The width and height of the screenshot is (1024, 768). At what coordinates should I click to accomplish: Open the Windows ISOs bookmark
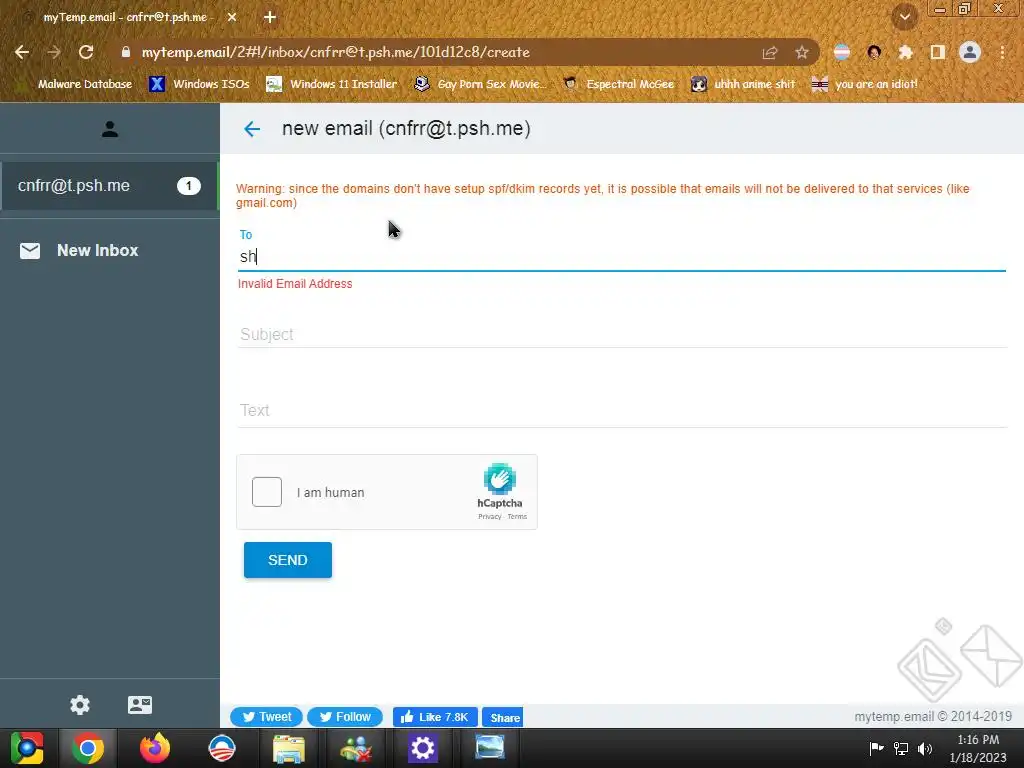click(200, 84)
